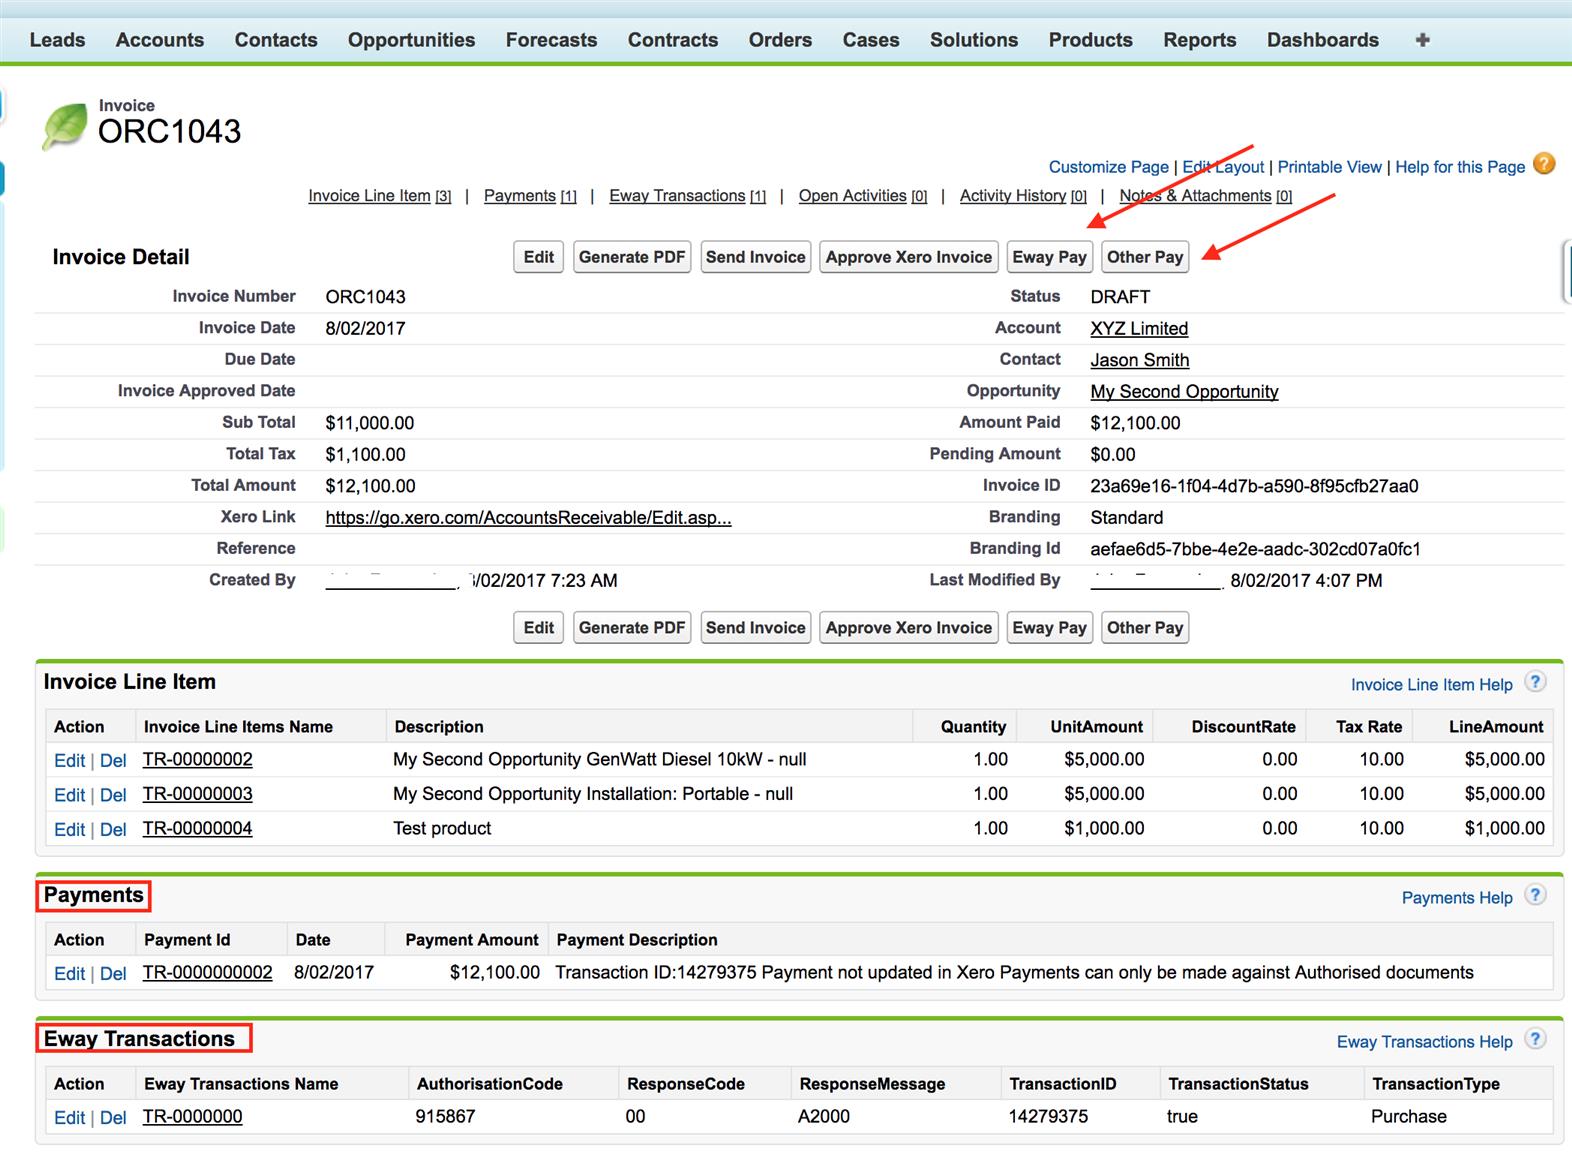Open the Jason Smith contact link

[x=1140, y=360]
